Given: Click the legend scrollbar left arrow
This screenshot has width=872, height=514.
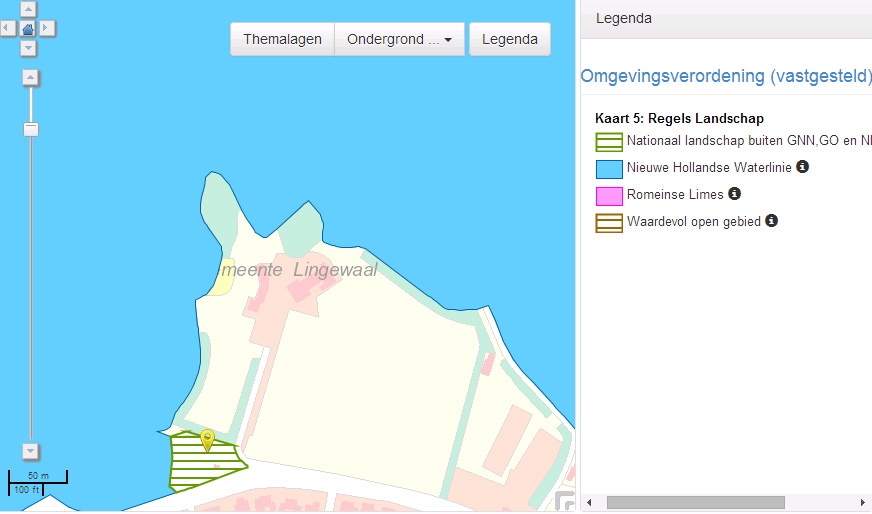Looking at the screenshot, I should tap(589, 502).
